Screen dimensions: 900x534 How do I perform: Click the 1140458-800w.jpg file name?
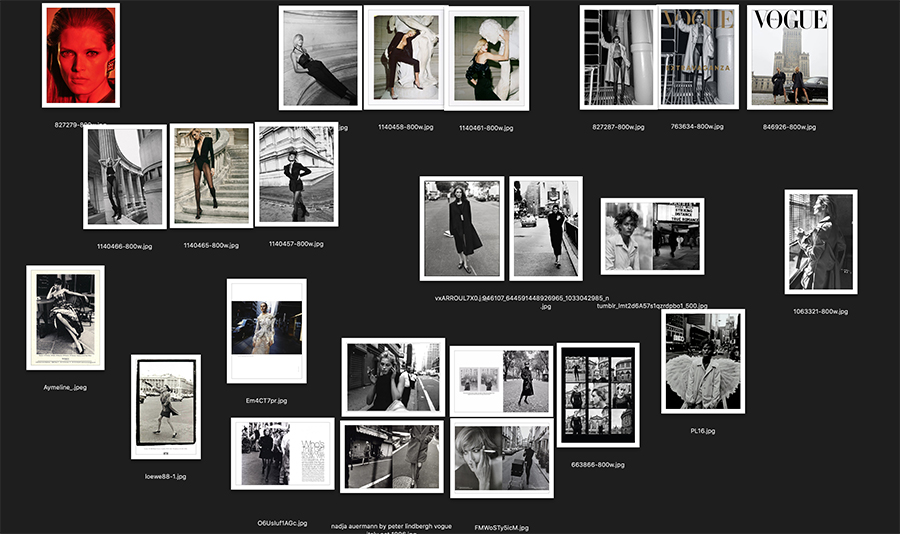406,127
